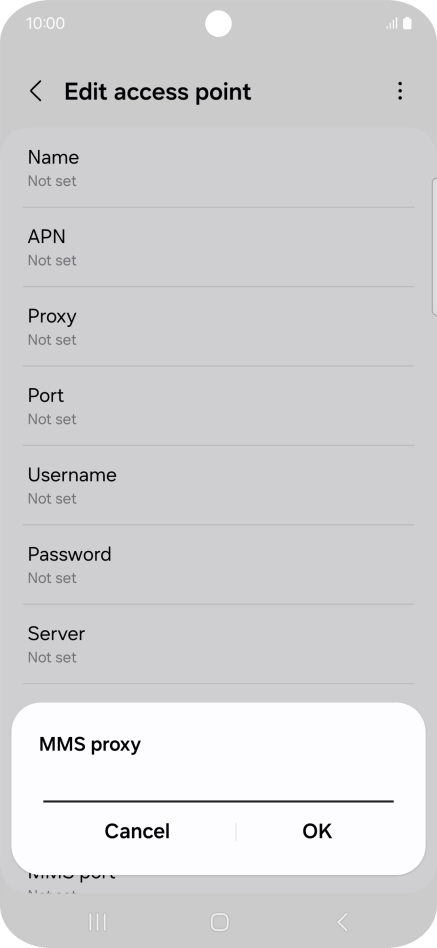Tap the recent apps navigation icon
The image size is (437, 948).
(x=97, y=921)
